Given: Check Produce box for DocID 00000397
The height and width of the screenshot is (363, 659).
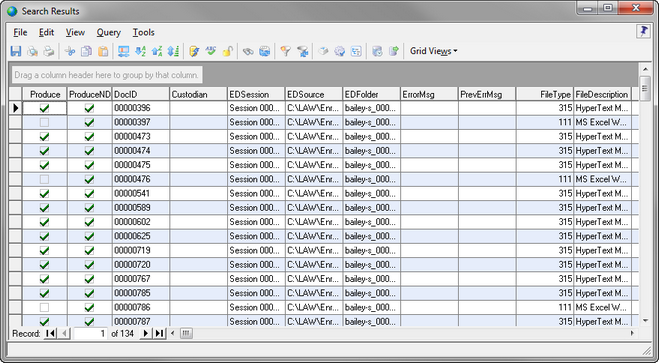Looking at the screenshot, I should click(44, 122).
